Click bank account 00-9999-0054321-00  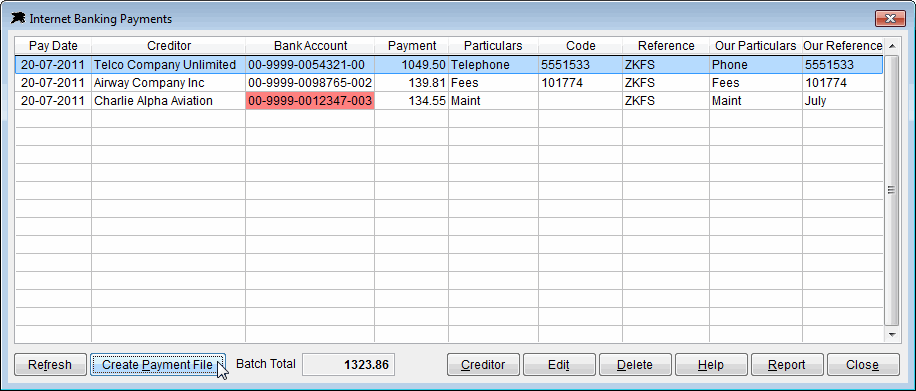[310, 65]
